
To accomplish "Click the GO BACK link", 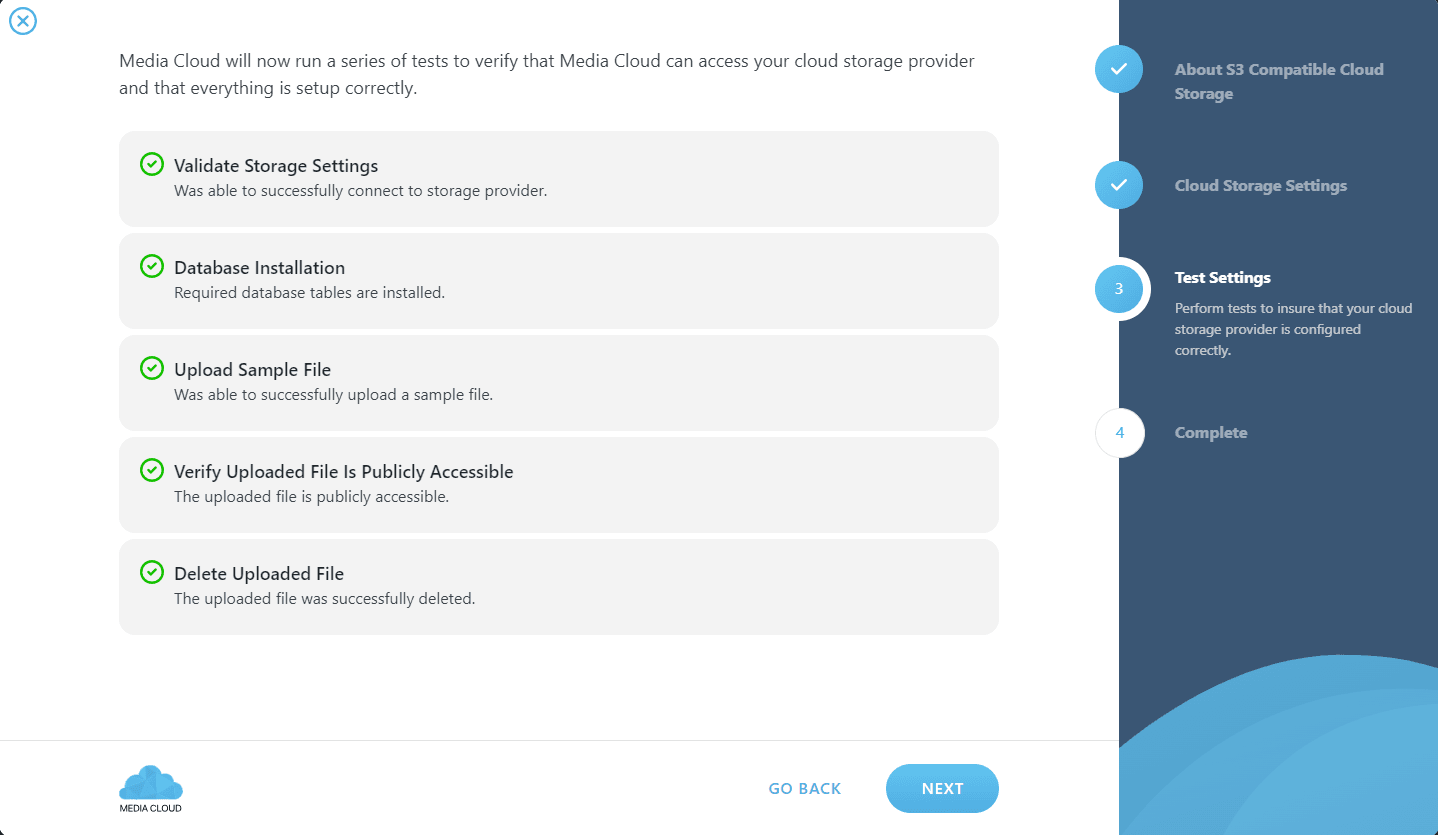I will [805, 788].
